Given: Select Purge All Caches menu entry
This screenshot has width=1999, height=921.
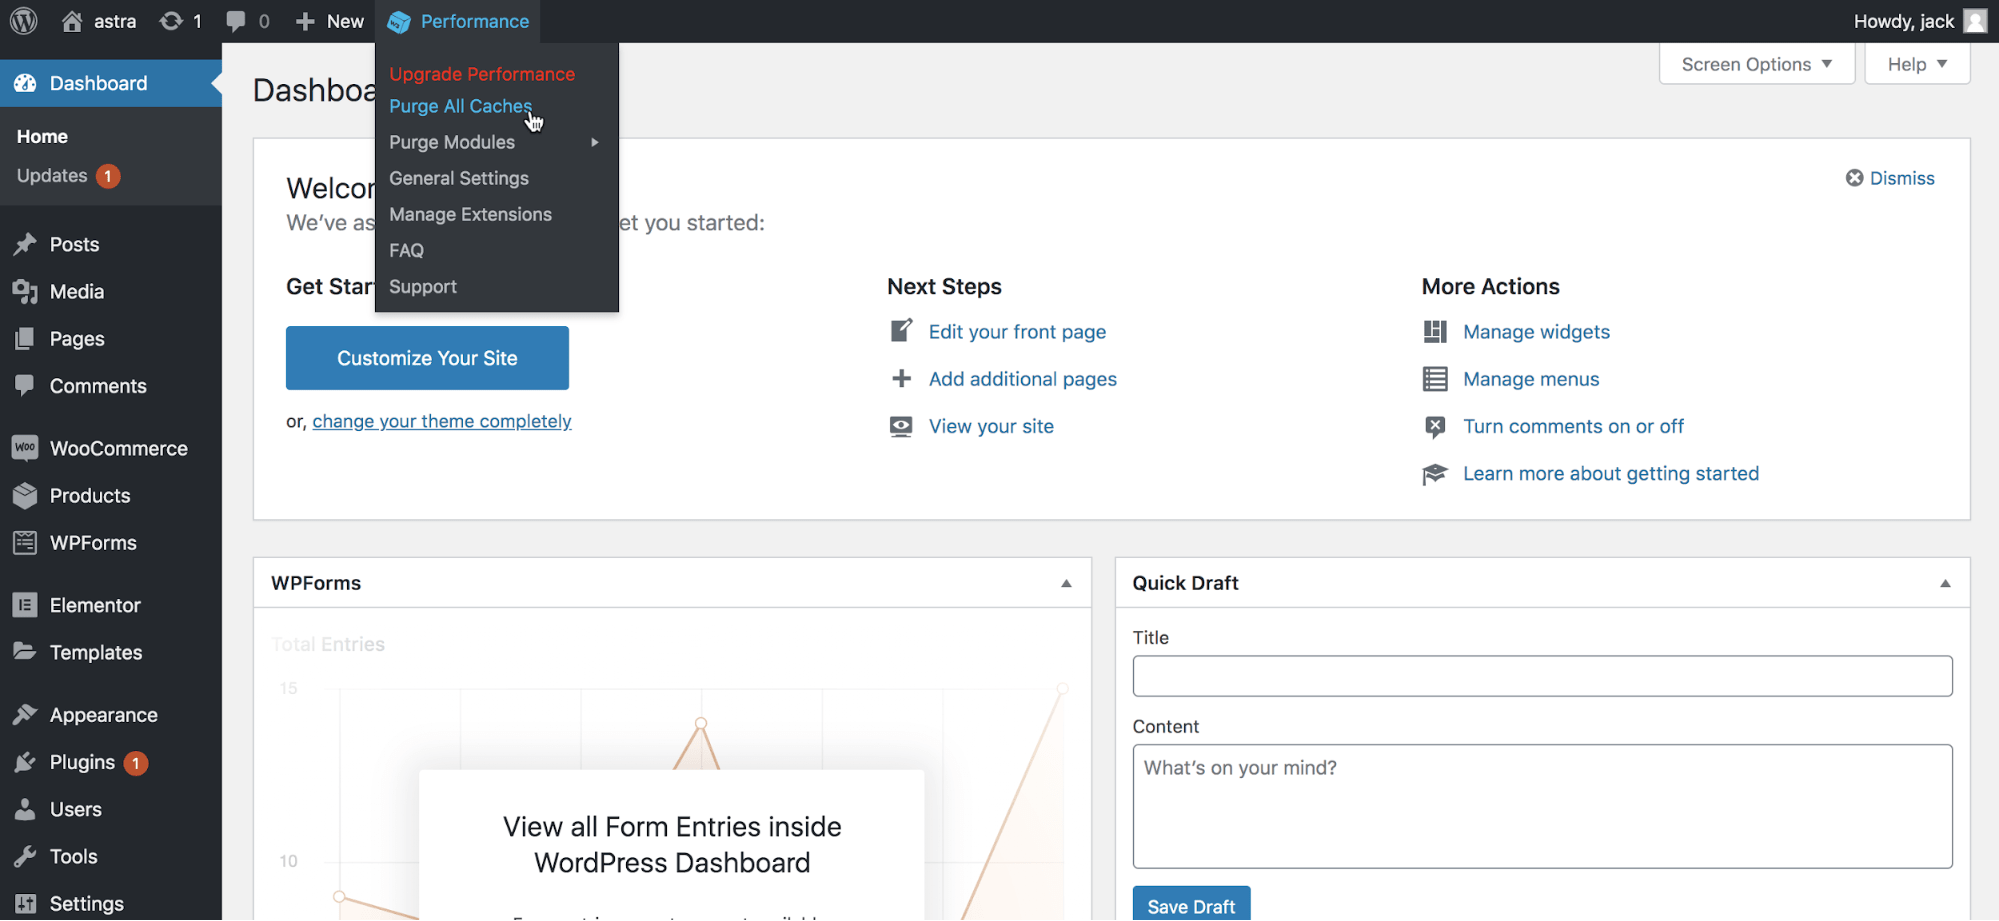Looking at the screenshot, I should point(460,106).
